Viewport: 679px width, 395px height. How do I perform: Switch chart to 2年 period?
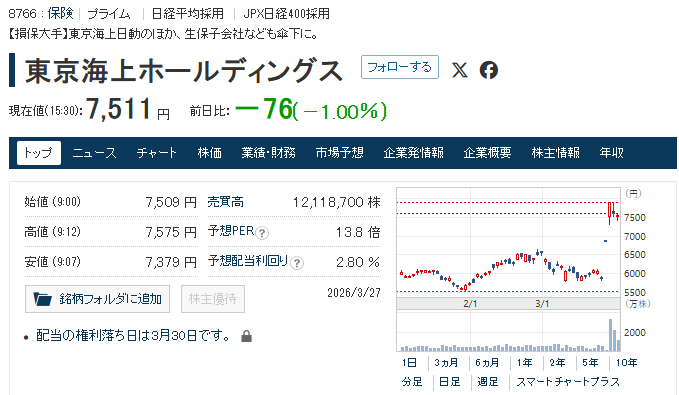tap(557, 363)
